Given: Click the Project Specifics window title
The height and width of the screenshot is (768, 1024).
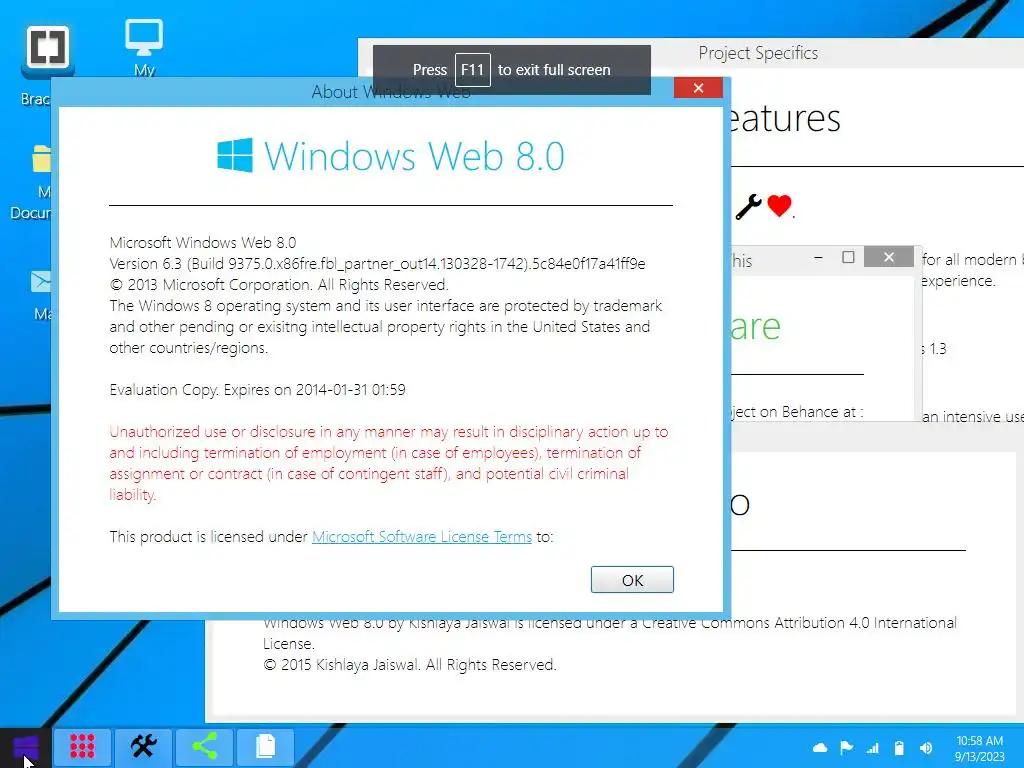Looking at the screenshot, I should tap(758, 53).
